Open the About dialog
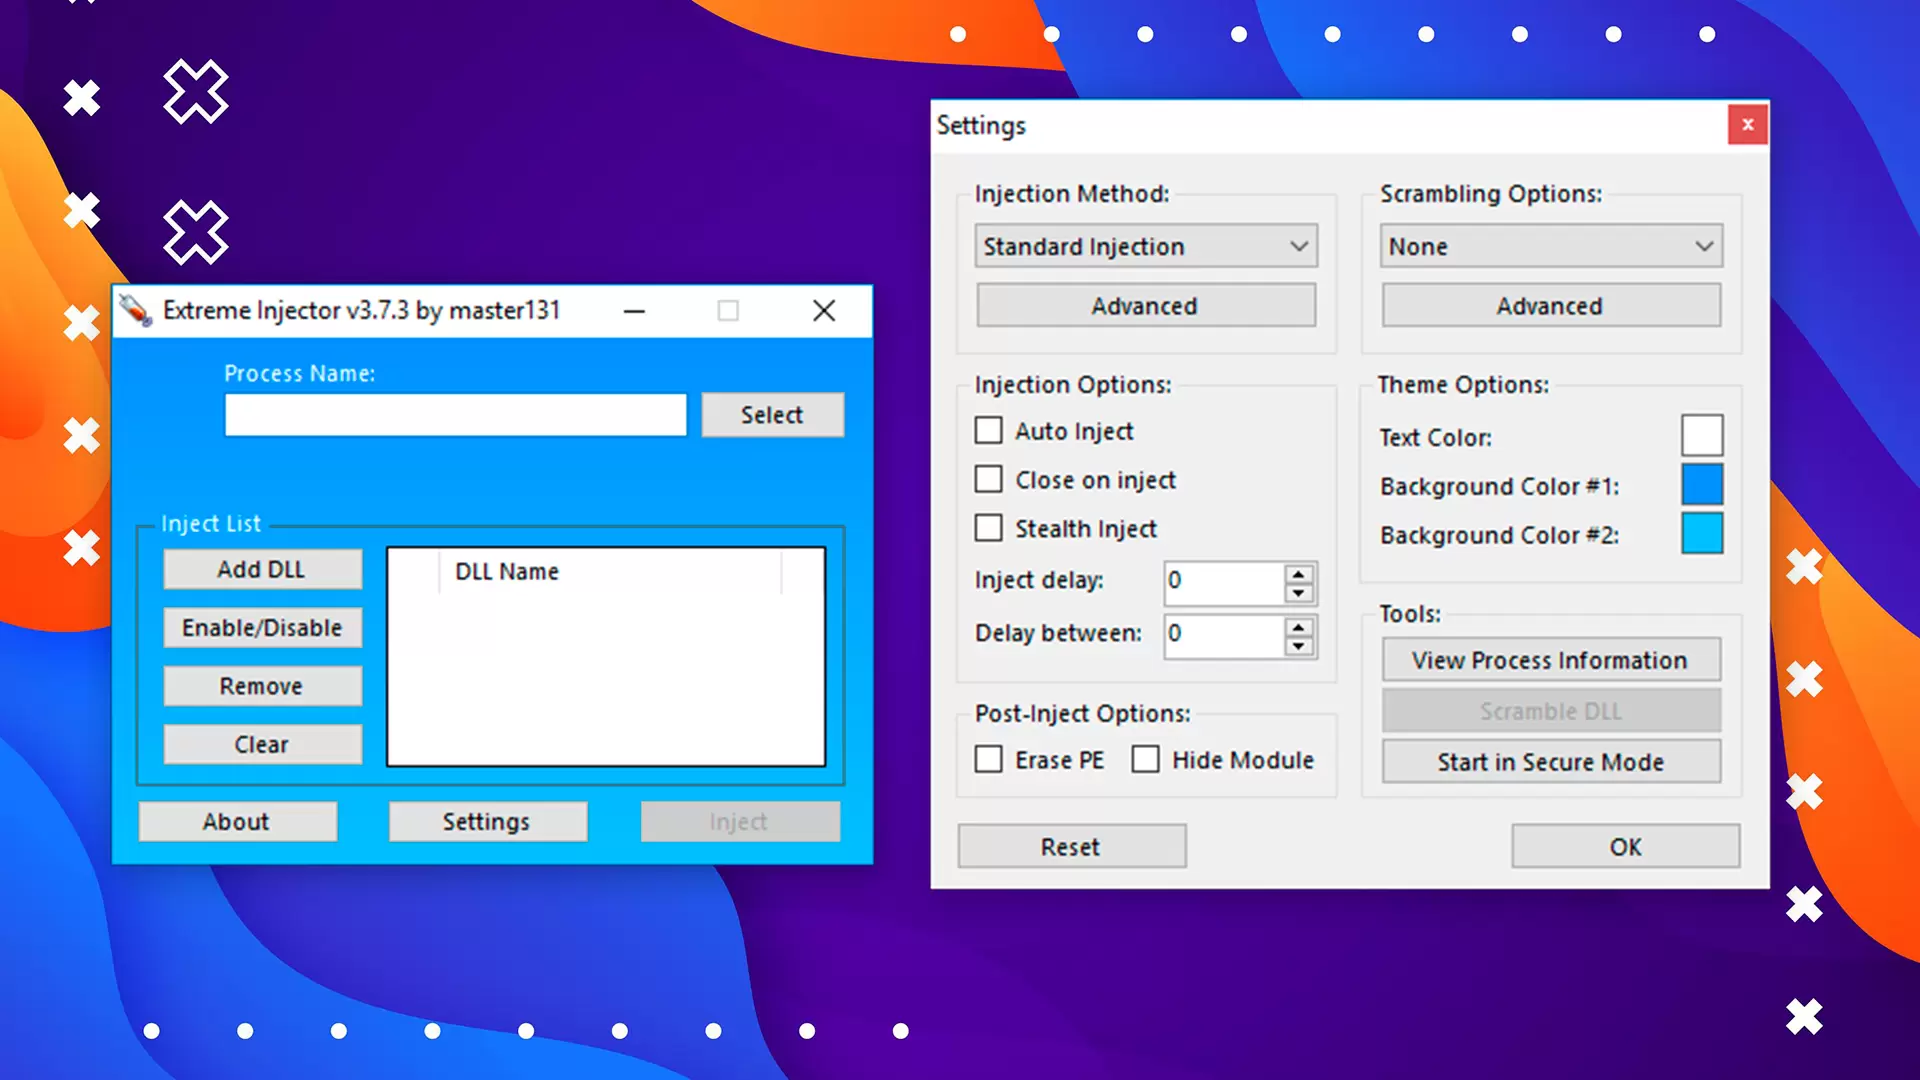 [x=237, y=822]
